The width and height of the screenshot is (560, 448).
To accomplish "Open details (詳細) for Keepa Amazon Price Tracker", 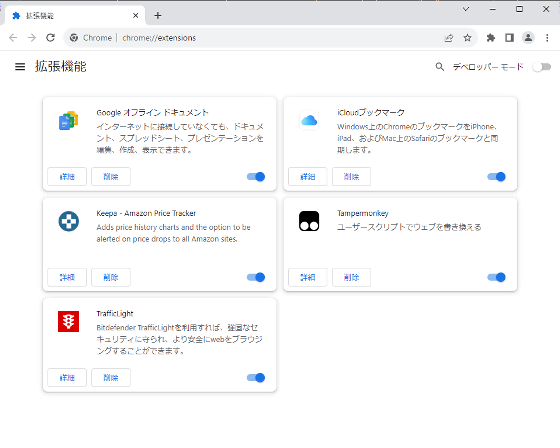I will point(67,277).
